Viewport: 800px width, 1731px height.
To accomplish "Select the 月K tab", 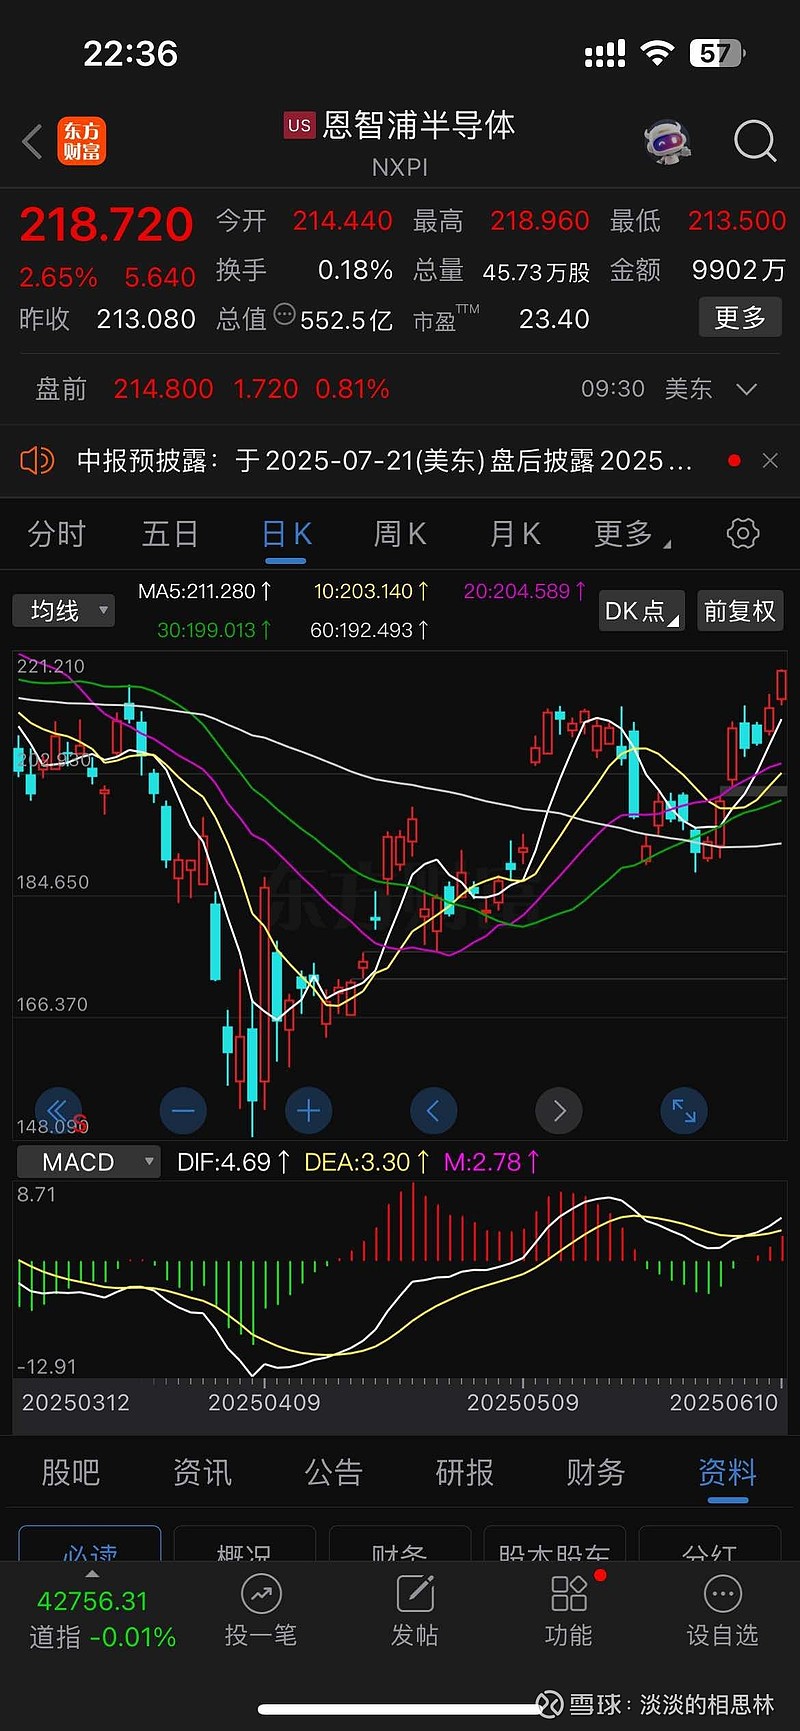I will point(515,534).
